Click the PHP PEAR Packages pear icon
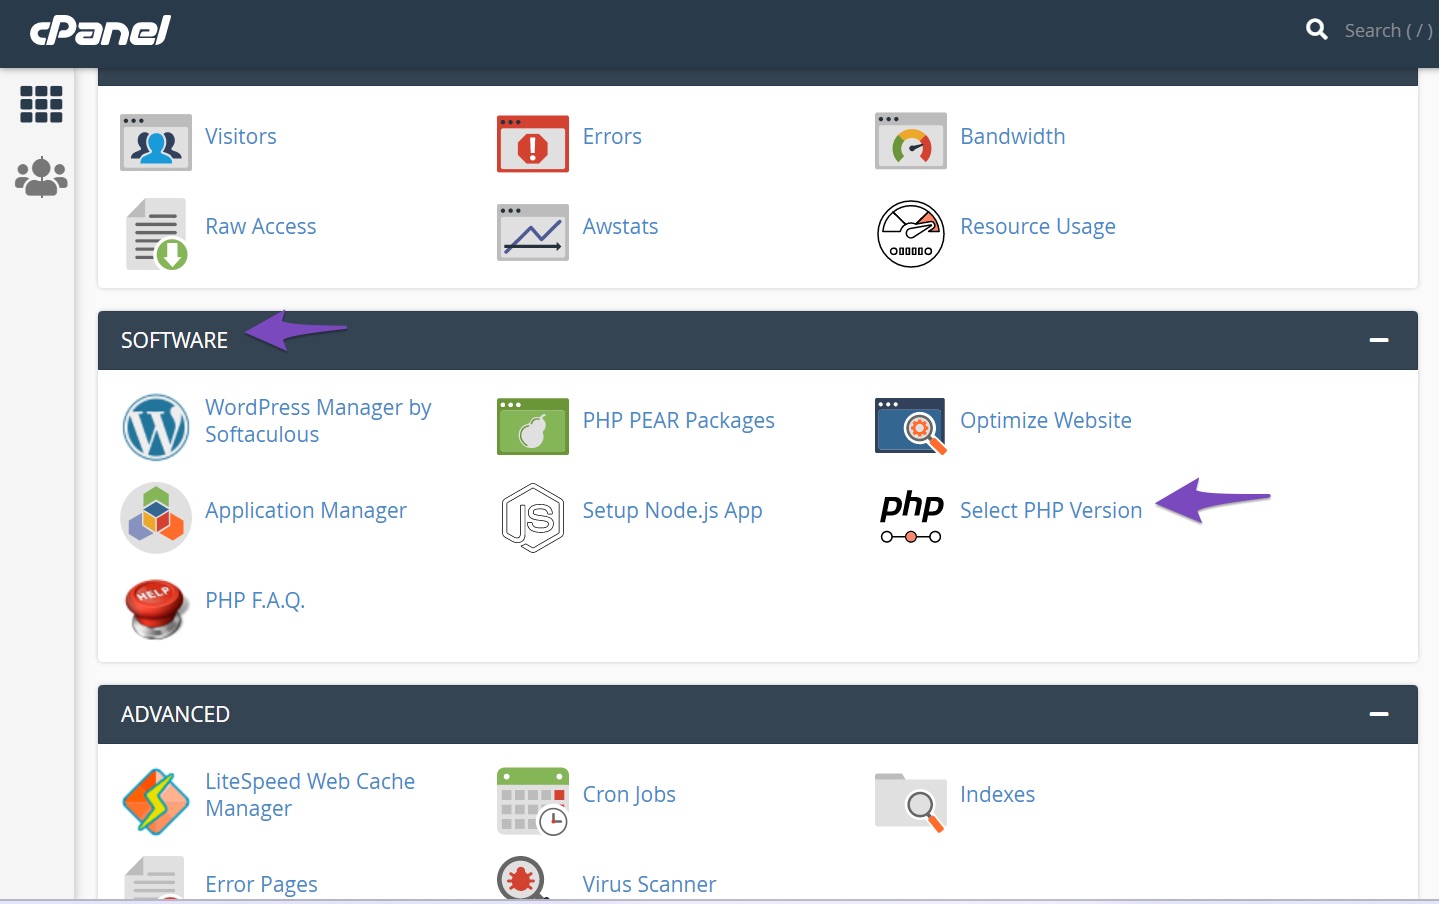This screenshot has height=904, width=1439. pyautogui.click(x=533, y=426)
